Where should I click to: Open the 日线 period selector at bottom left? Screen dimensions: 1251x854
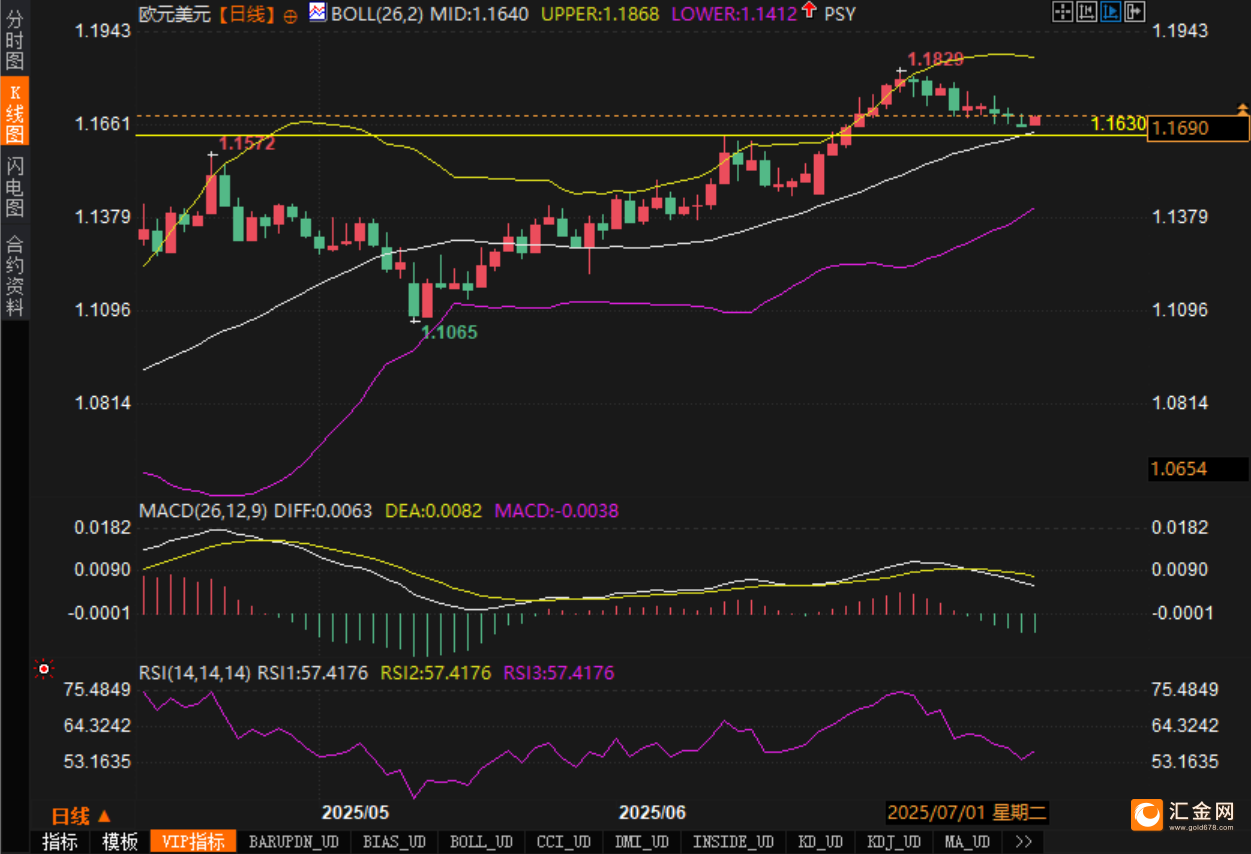(81, 815)
